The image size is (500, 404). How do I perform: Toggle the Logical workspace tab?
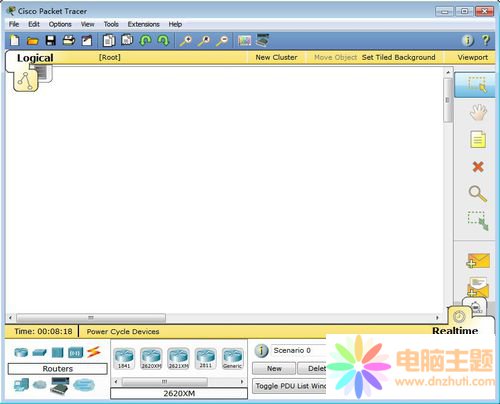(x=35, y=58)
